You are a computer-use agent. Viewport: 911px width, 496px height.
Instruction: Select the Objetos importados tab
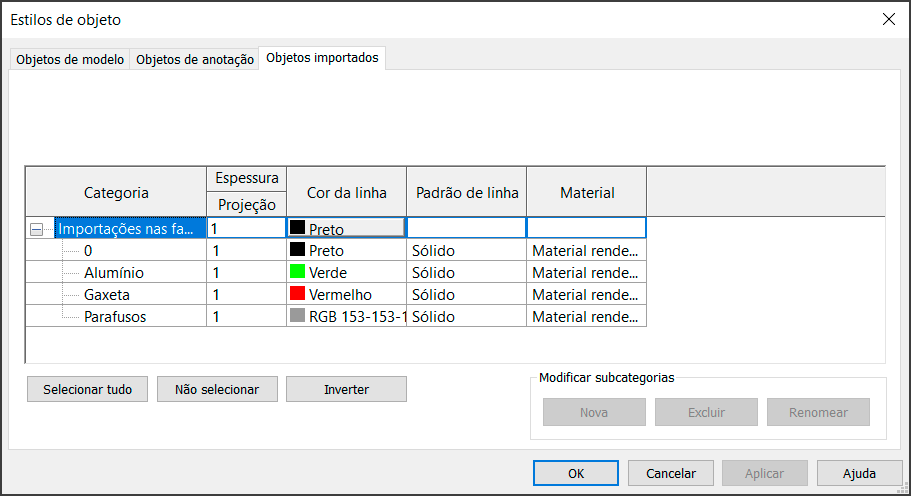click(322, 58)
